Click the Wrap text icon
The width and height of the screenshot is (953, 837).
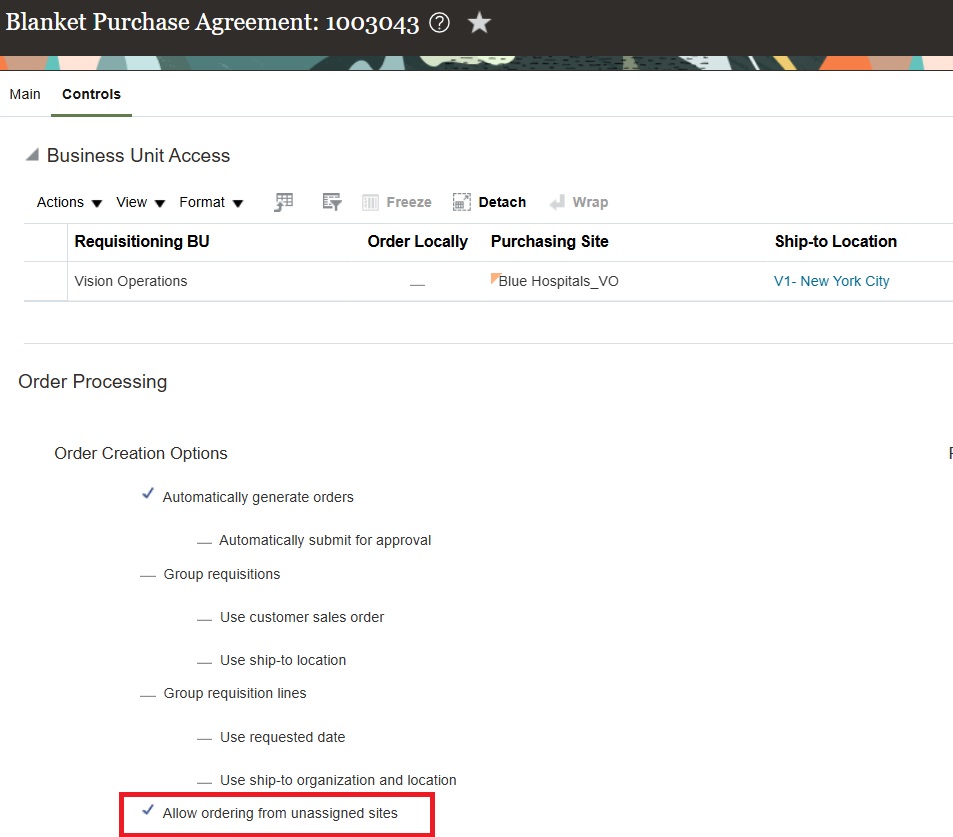(x=556, y=201)
